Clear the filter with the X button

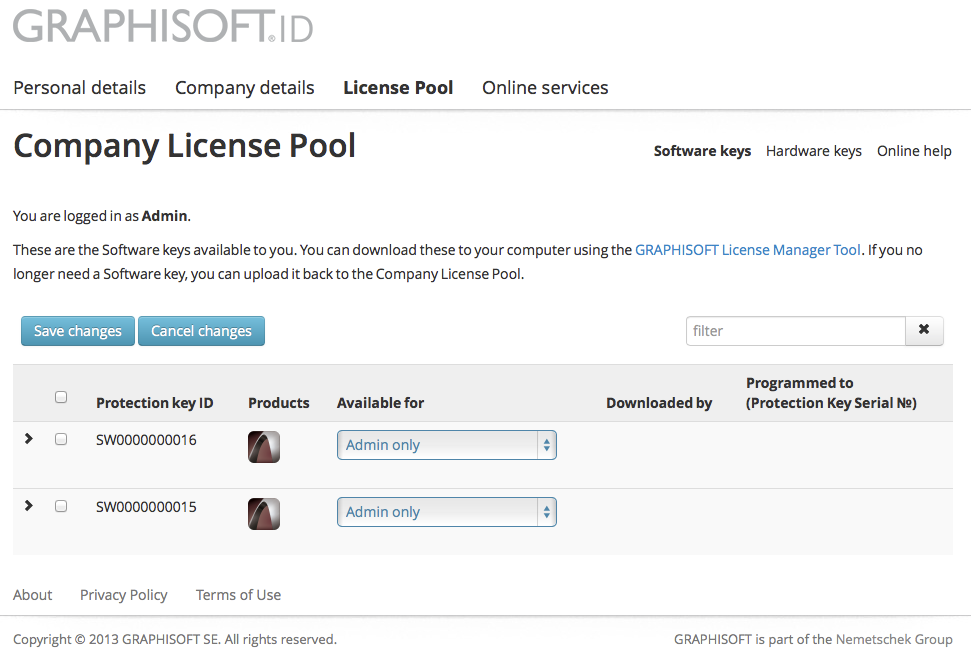click(924, 331)
